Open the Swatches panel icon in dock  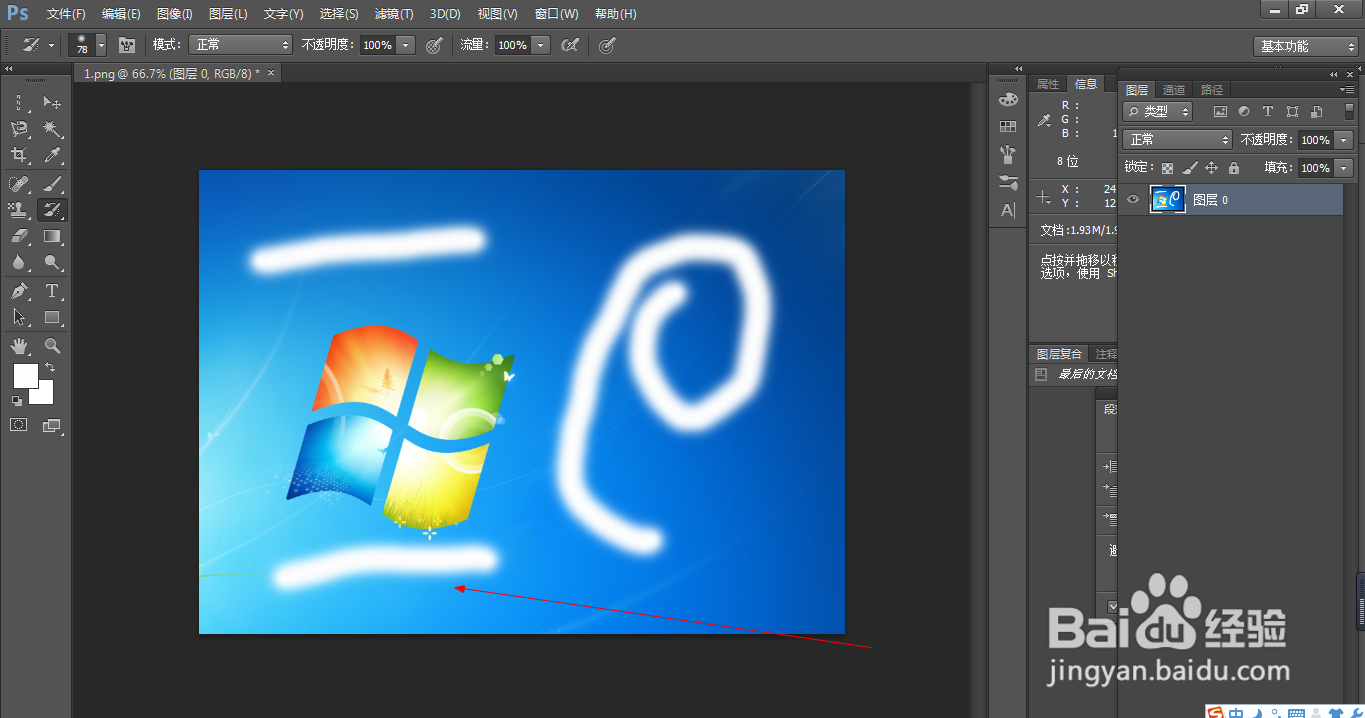[x=1008, y=126]
